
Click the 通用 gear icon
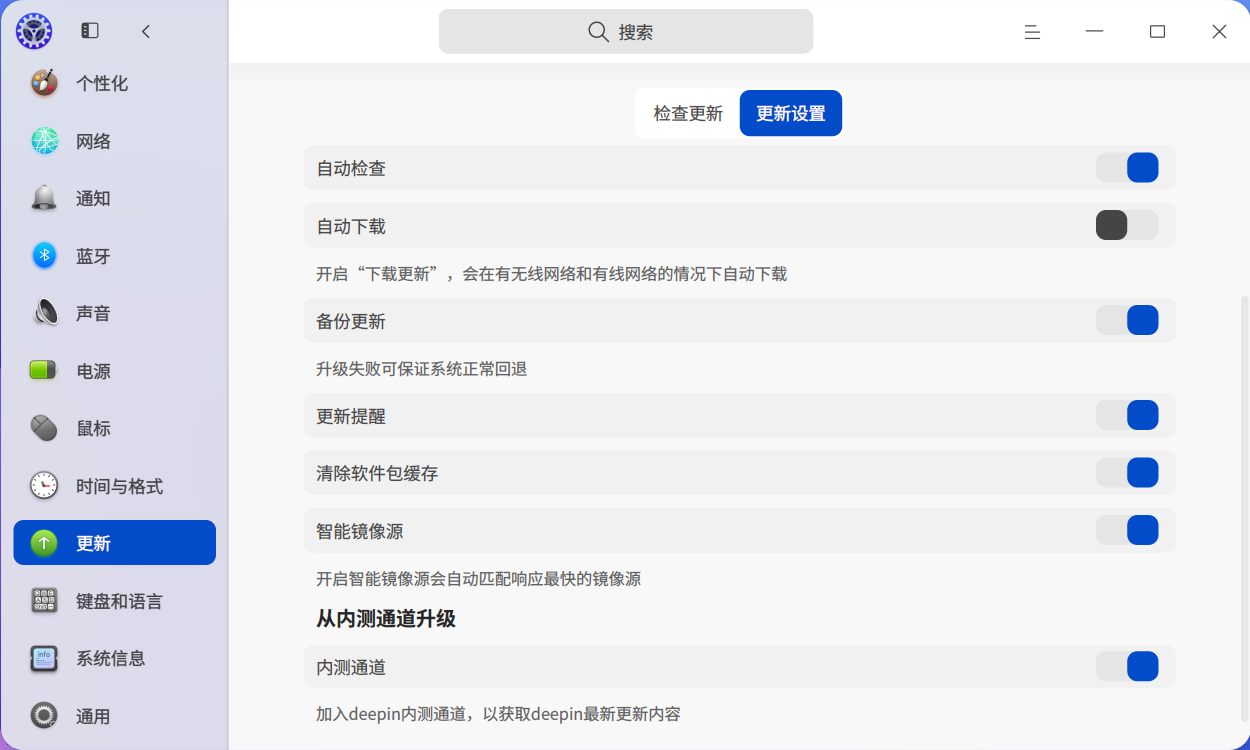(44, 716)
